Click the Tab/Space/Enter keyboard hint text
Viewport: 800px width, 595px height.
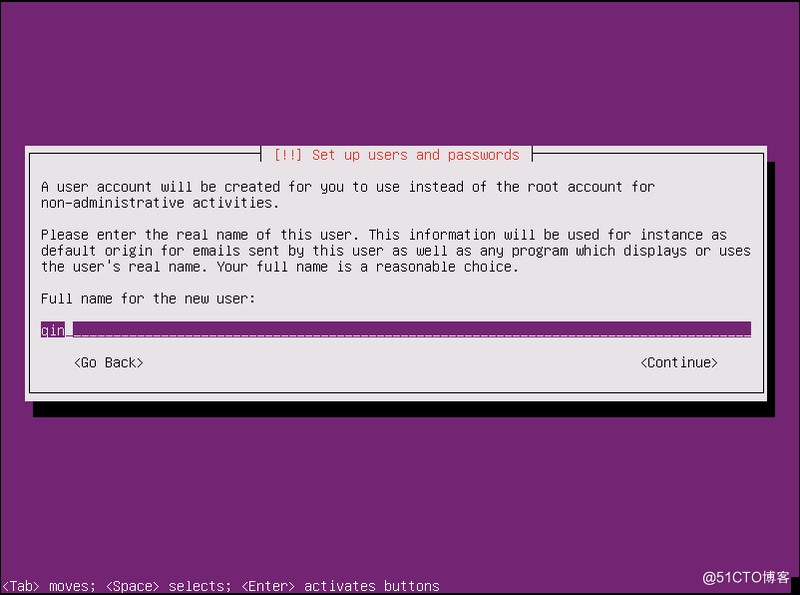(x=220, y=586)
